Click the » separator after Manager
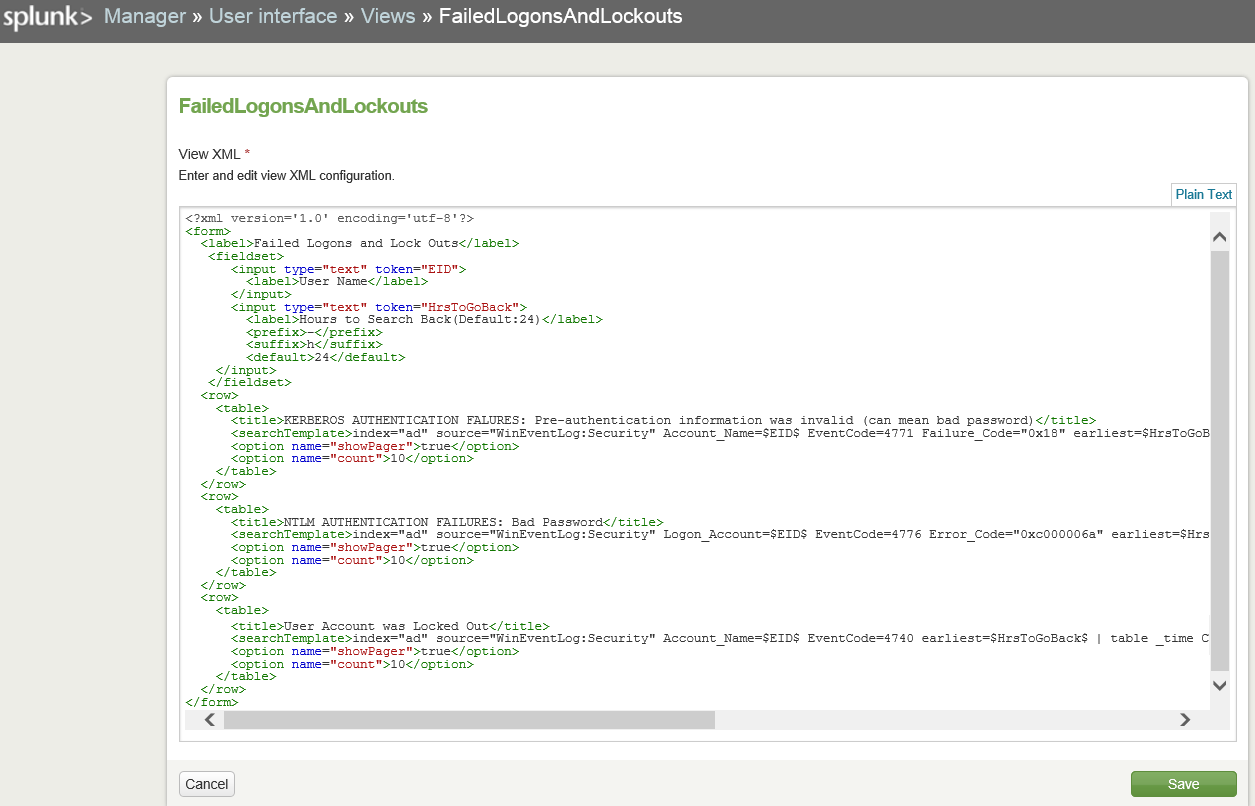This screenshot has width=1255, height=806. 198,16
